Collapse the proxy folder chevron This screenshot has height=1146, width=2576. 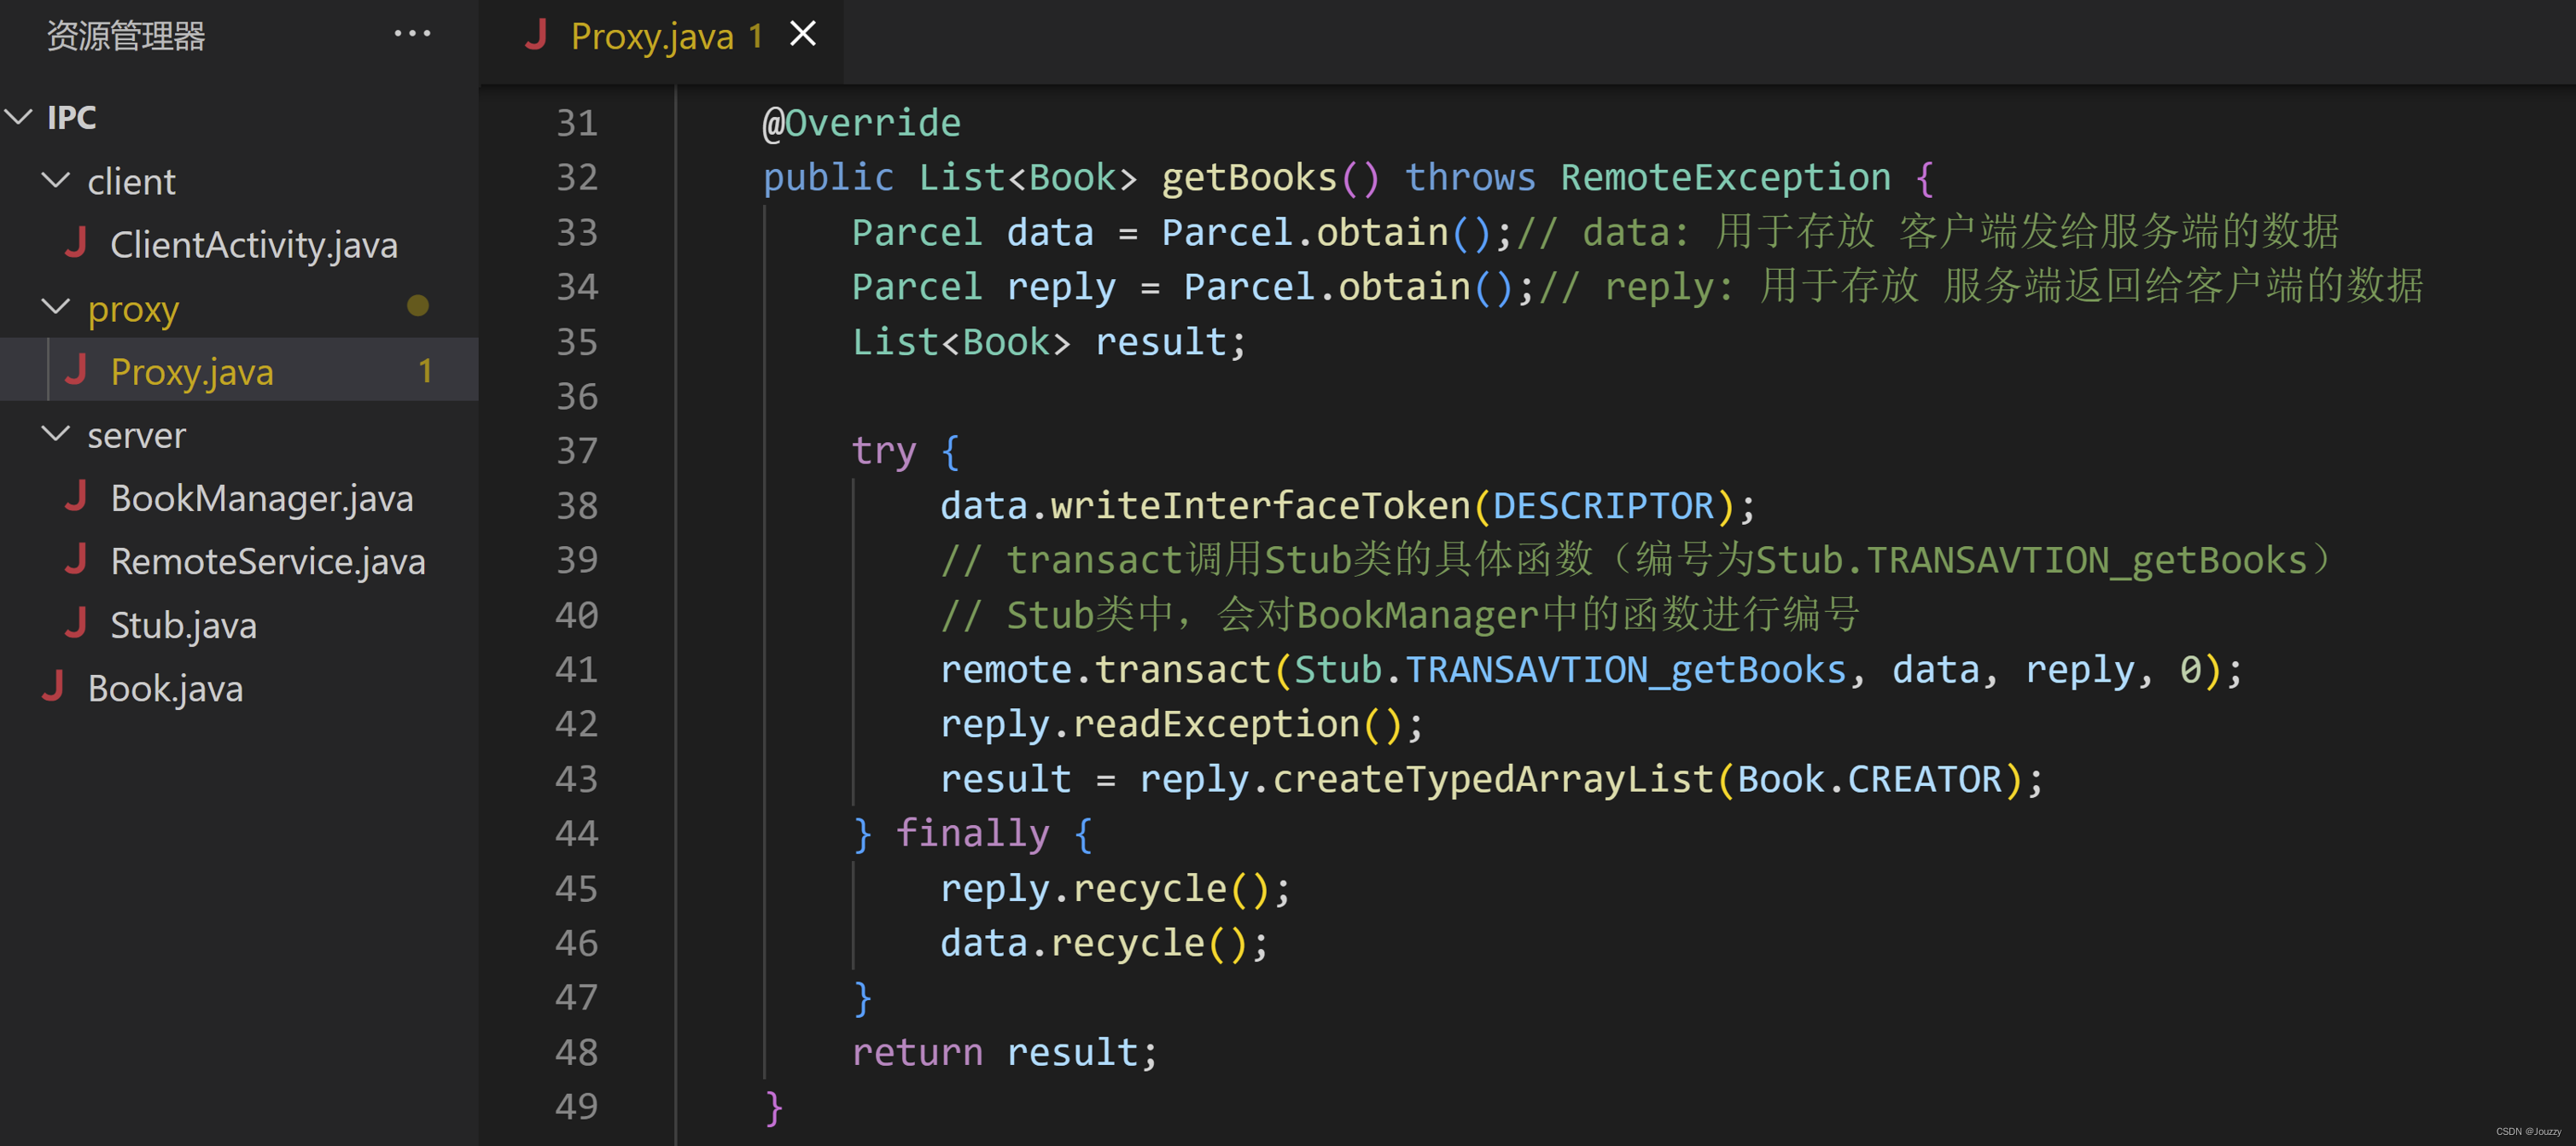coord(56,307)
